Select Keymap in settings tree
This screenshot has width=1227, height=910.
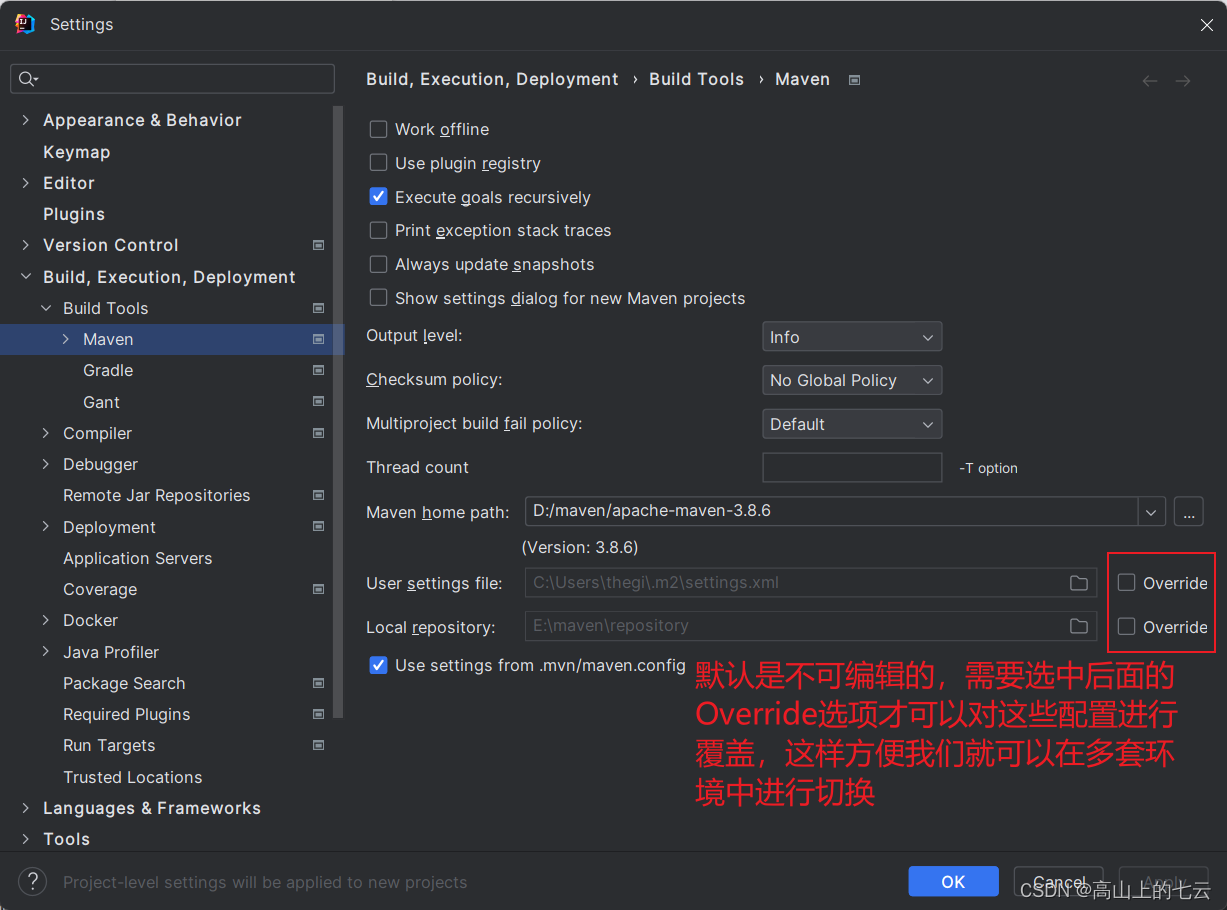[77, 152]
